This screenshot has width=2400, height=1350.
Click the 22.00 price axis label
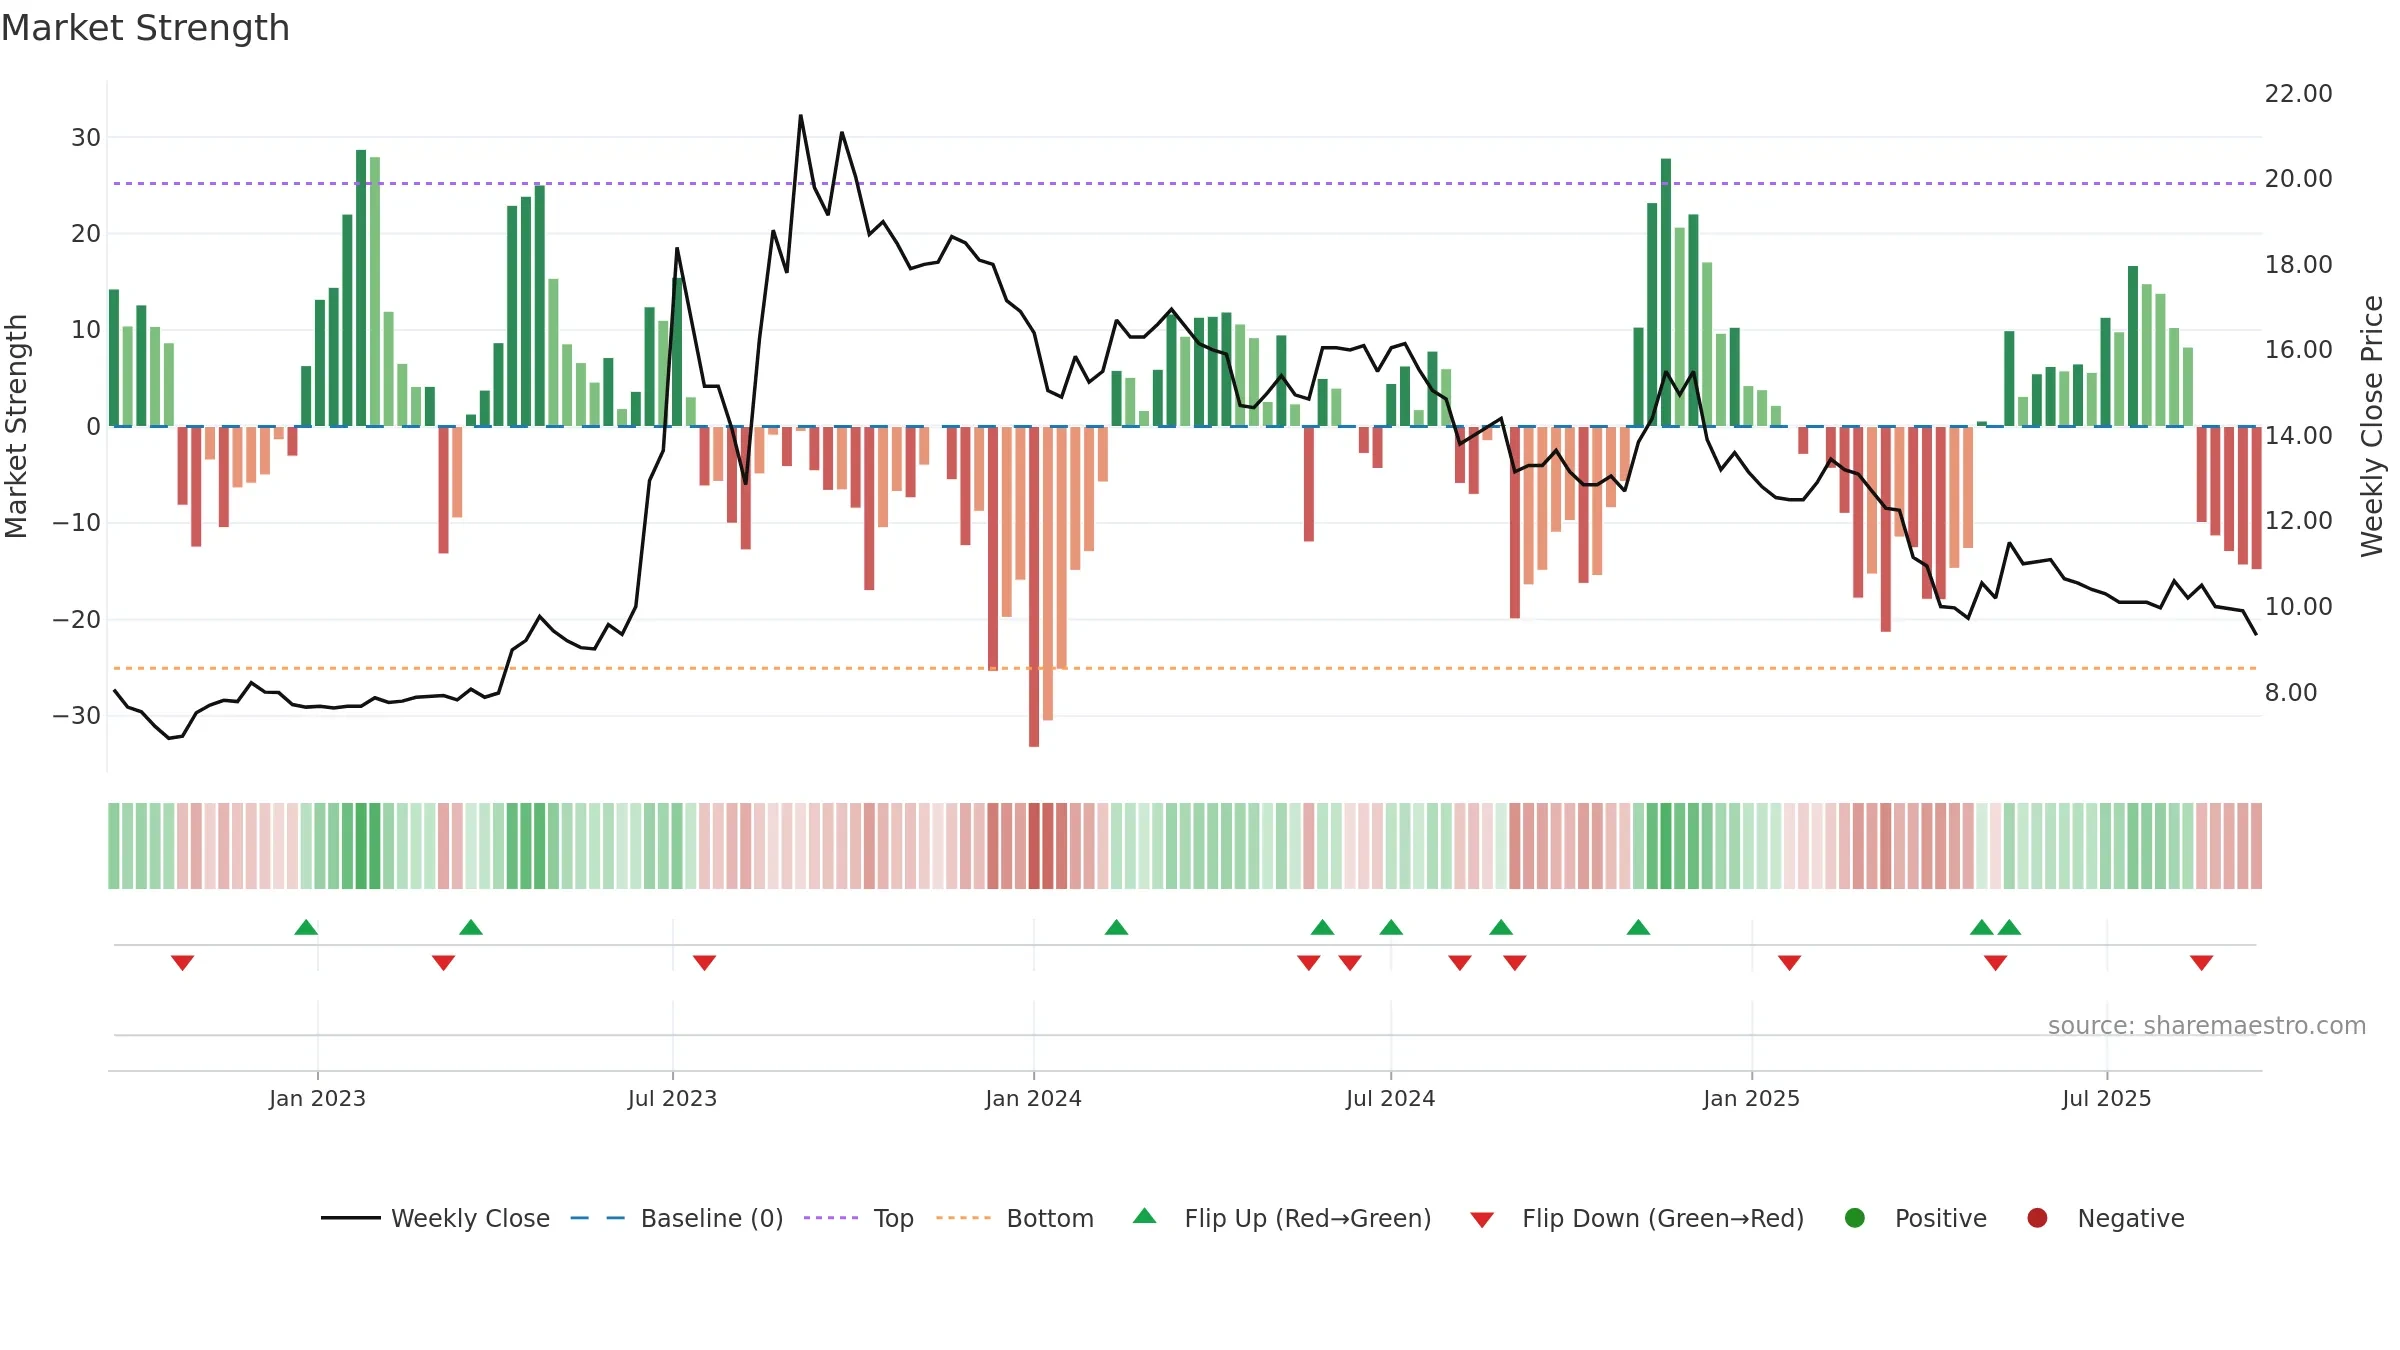click(2298, 93)
